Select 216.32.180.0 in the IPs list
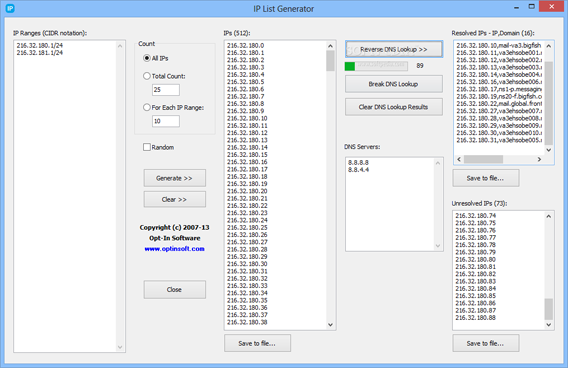568x368 pixels. (x=246, y=45)
